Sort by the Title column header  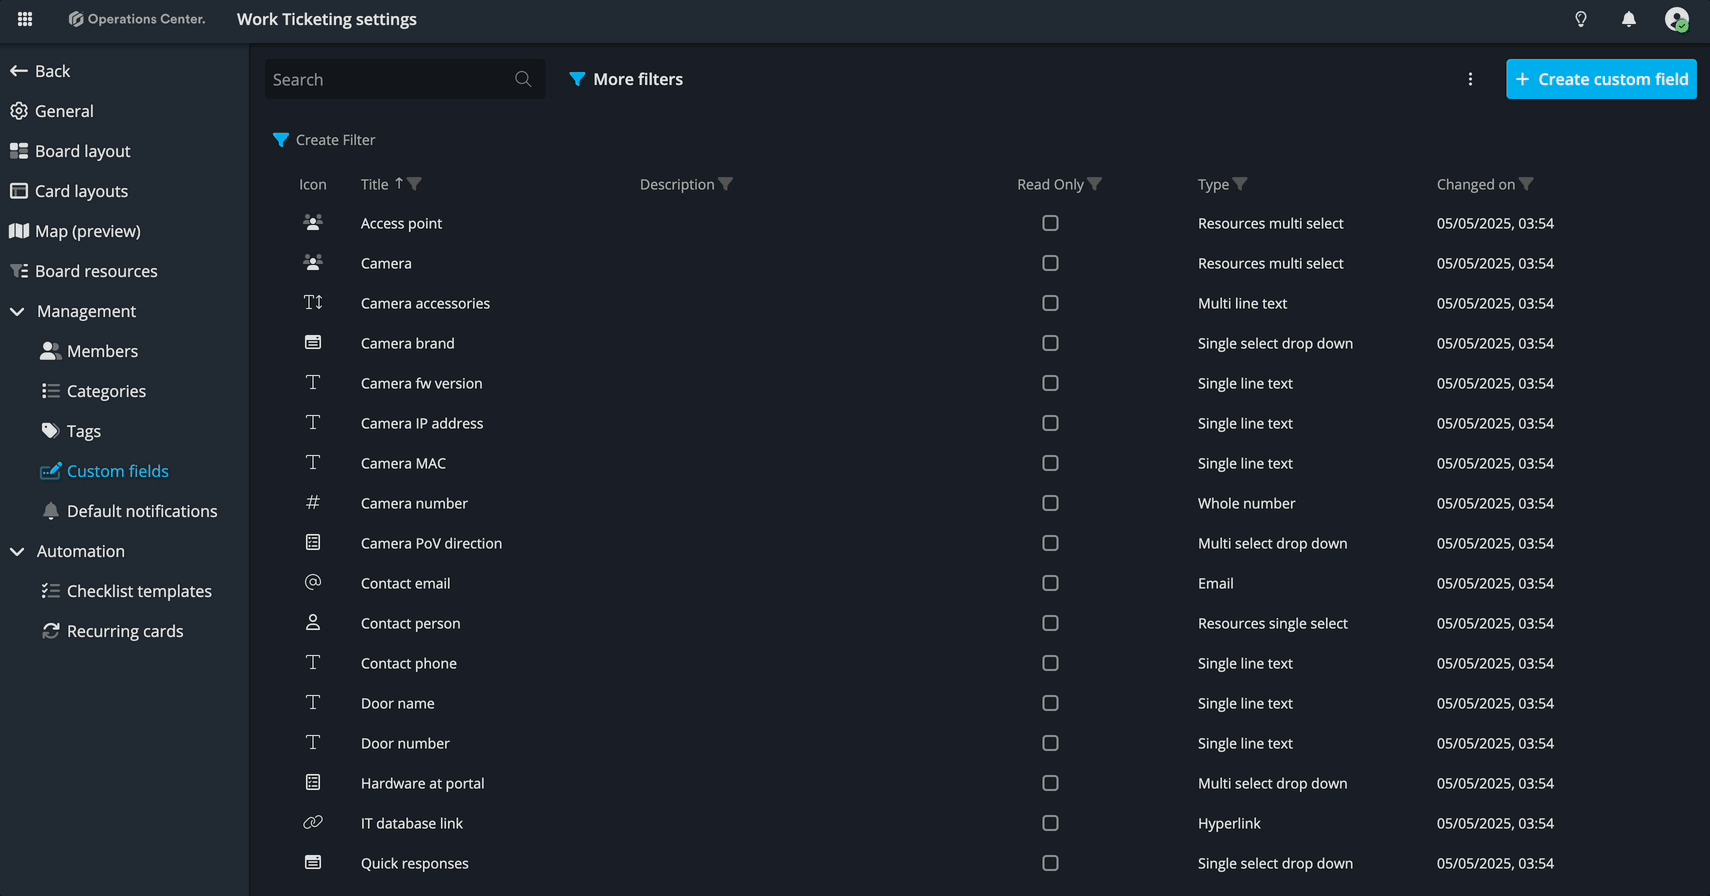[x=375, y=184]
